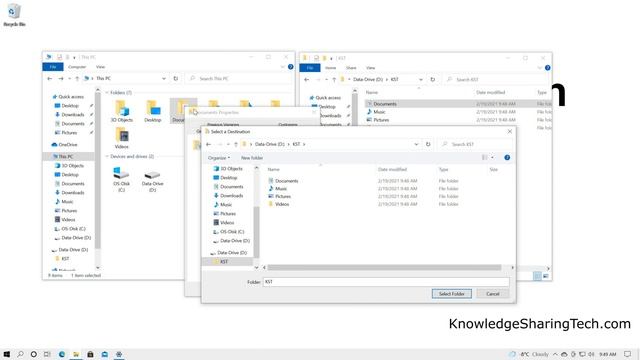Open Cortana from taskbar

33,354
